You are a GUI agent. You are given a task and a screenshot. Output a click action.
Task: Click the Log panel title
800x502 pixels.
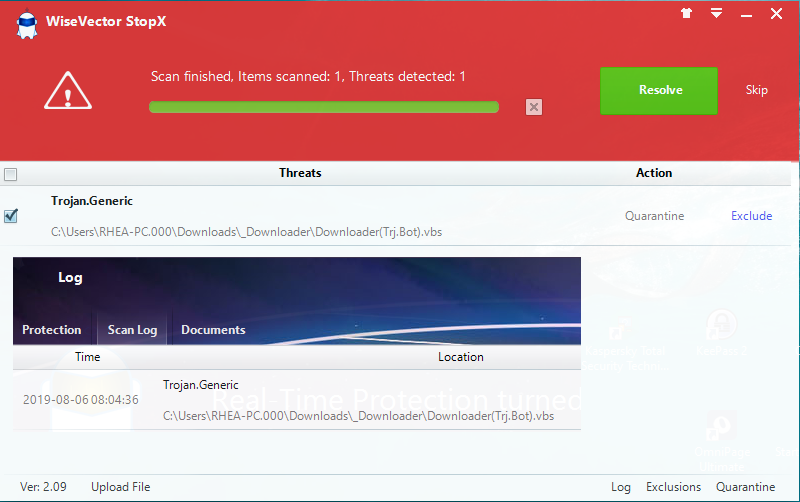70,278
